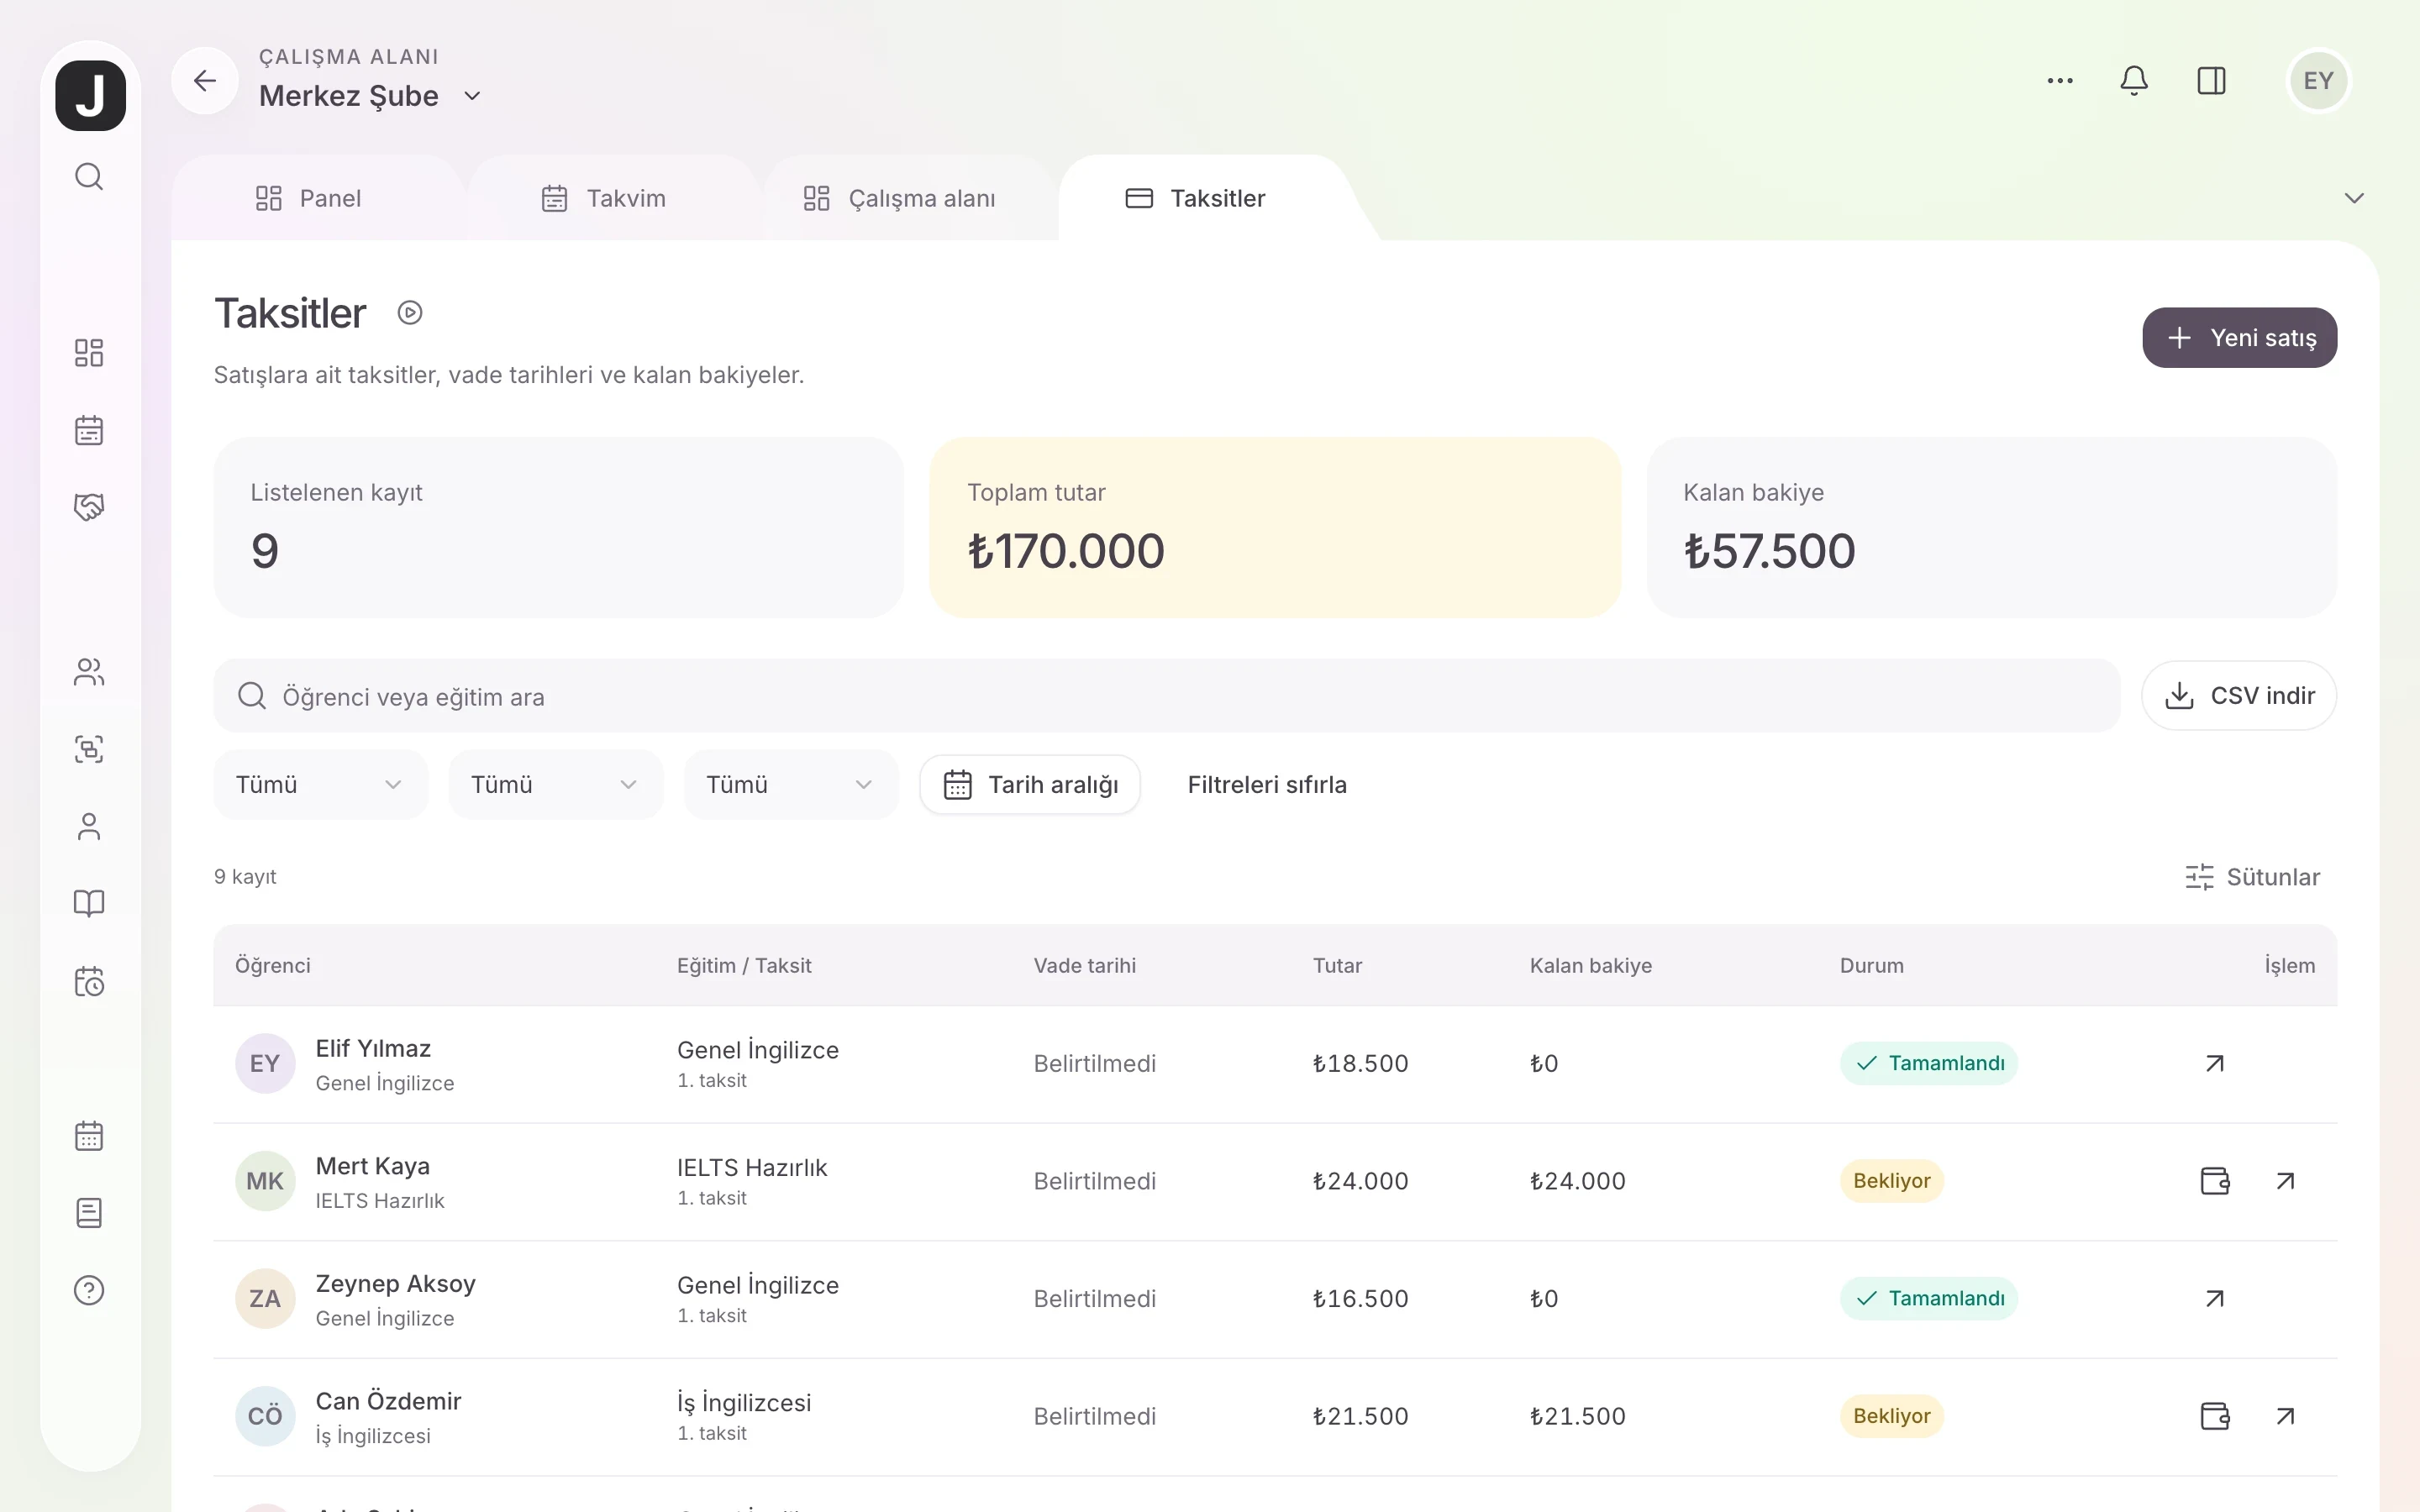The image size is (2420, 1512).
Task: Open the sidebar open-book icon
Action: pos(89,904)
